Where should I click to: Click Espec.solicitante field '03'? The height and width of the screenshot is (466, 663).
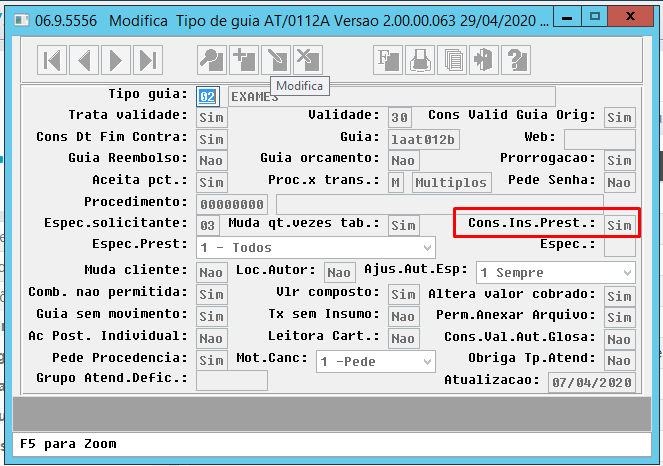pyautogui.click(x=208, y=225)
